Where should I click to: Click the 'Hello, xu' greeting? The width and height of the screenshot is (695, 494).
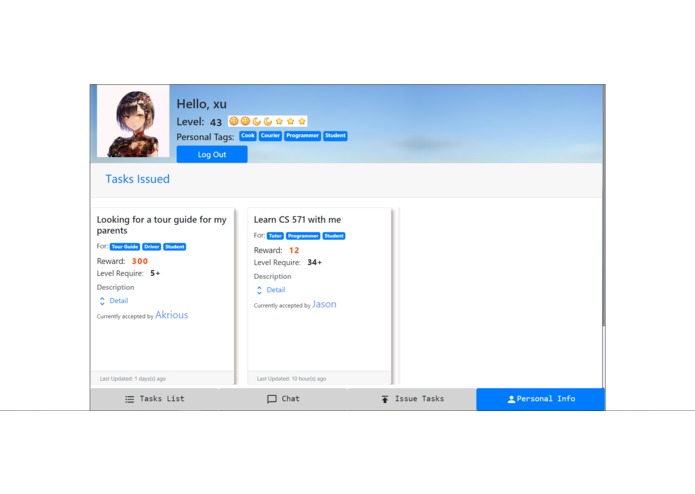click(202, 104)
